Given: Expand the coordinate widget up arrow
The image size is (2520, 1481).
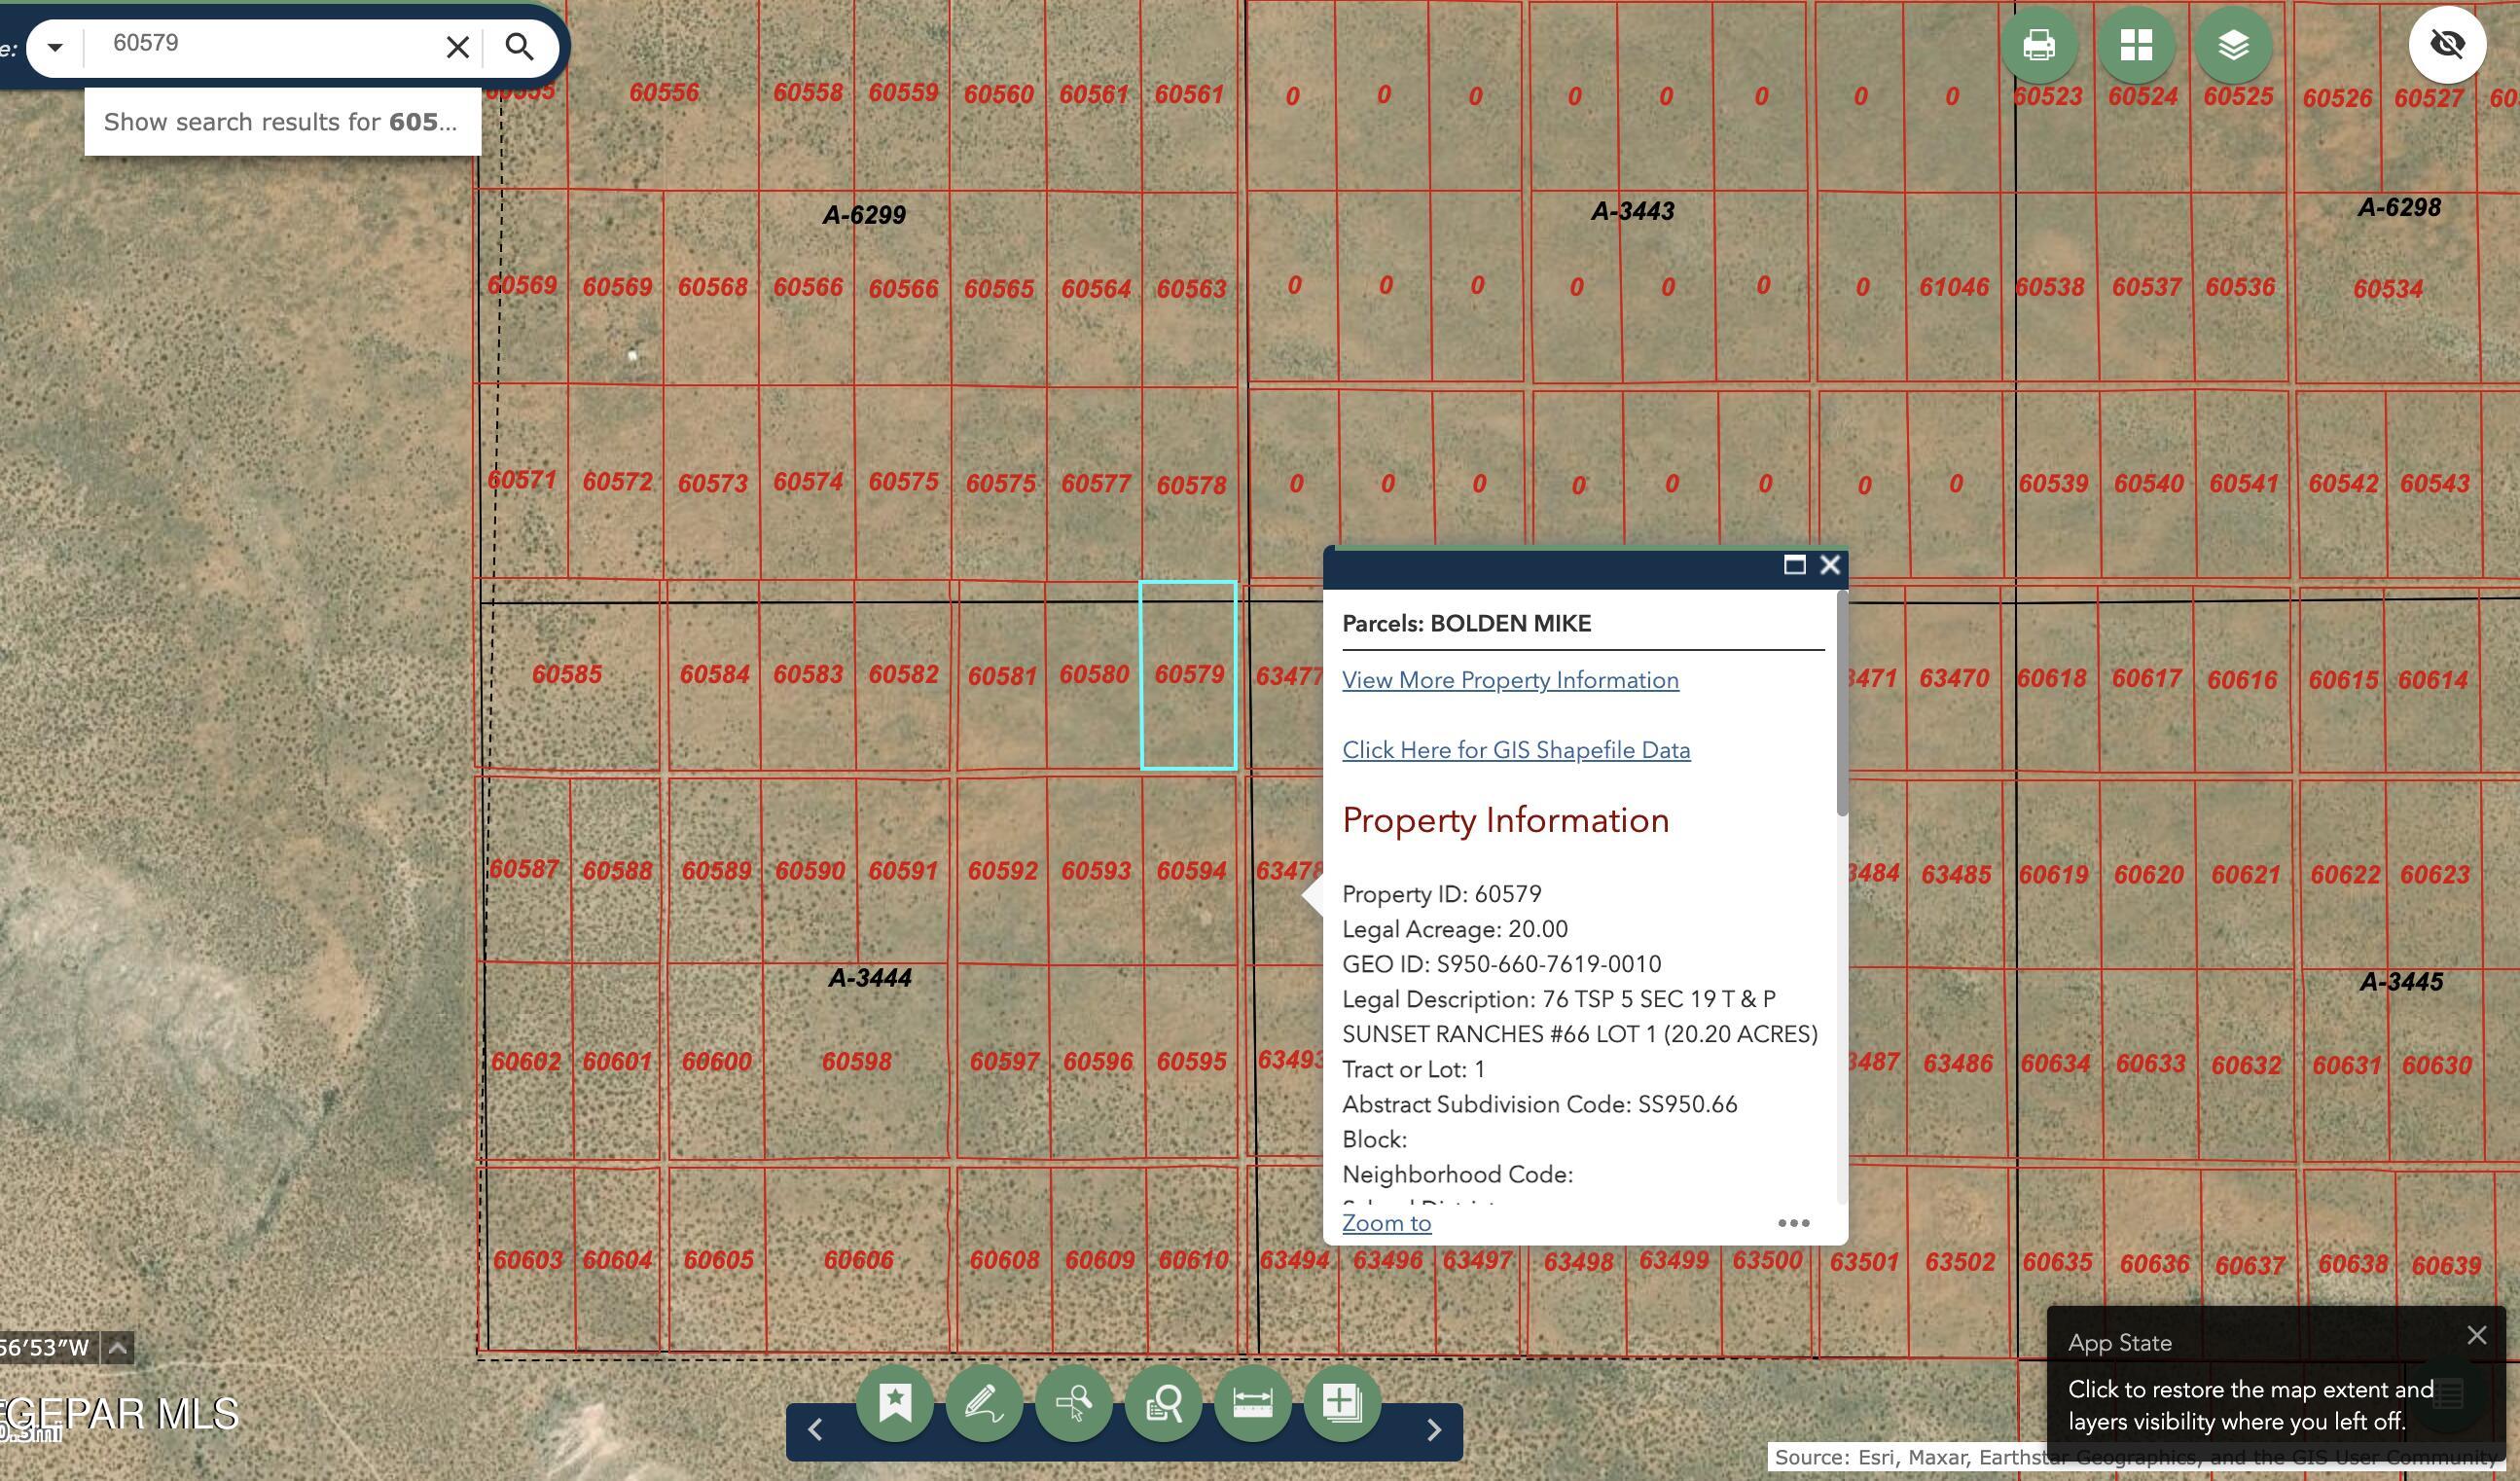Looking at the screenshot, I should pos(118,1348).
